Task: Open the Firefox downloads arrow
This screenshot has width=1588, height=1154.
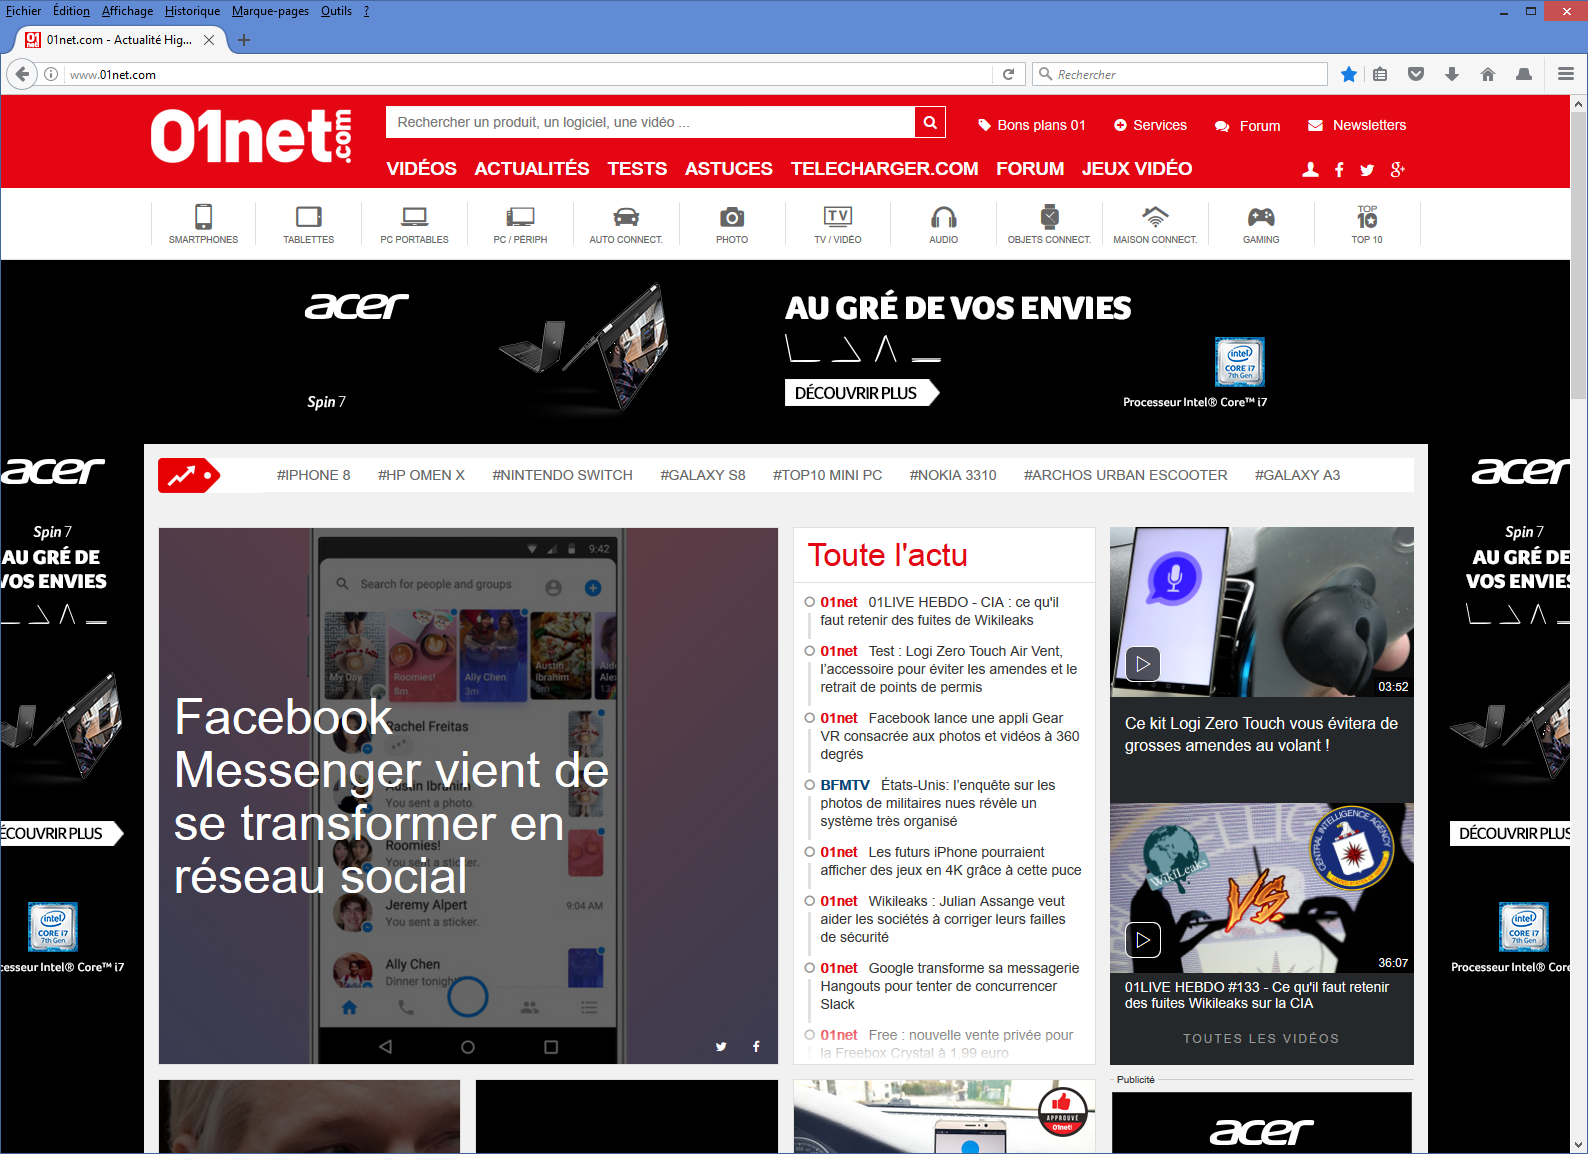Action: point(1452,74)
